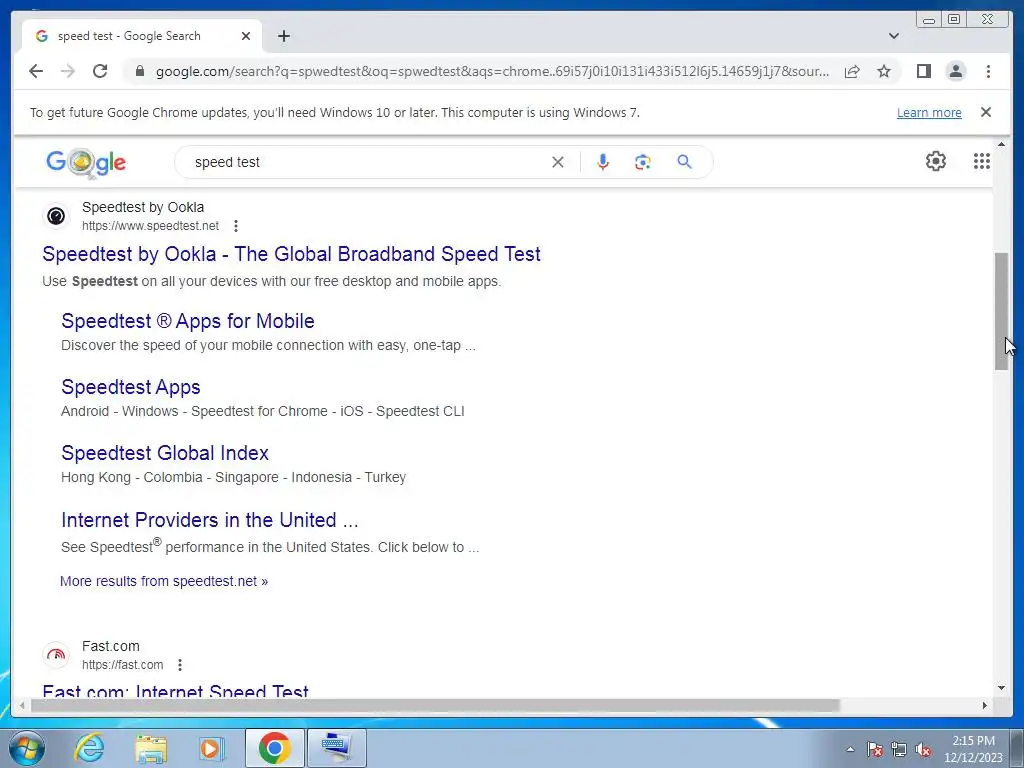This screenshot has width=1024, height=768.
Task: Open the Speedtest Apps link
Action: point(131,387)
